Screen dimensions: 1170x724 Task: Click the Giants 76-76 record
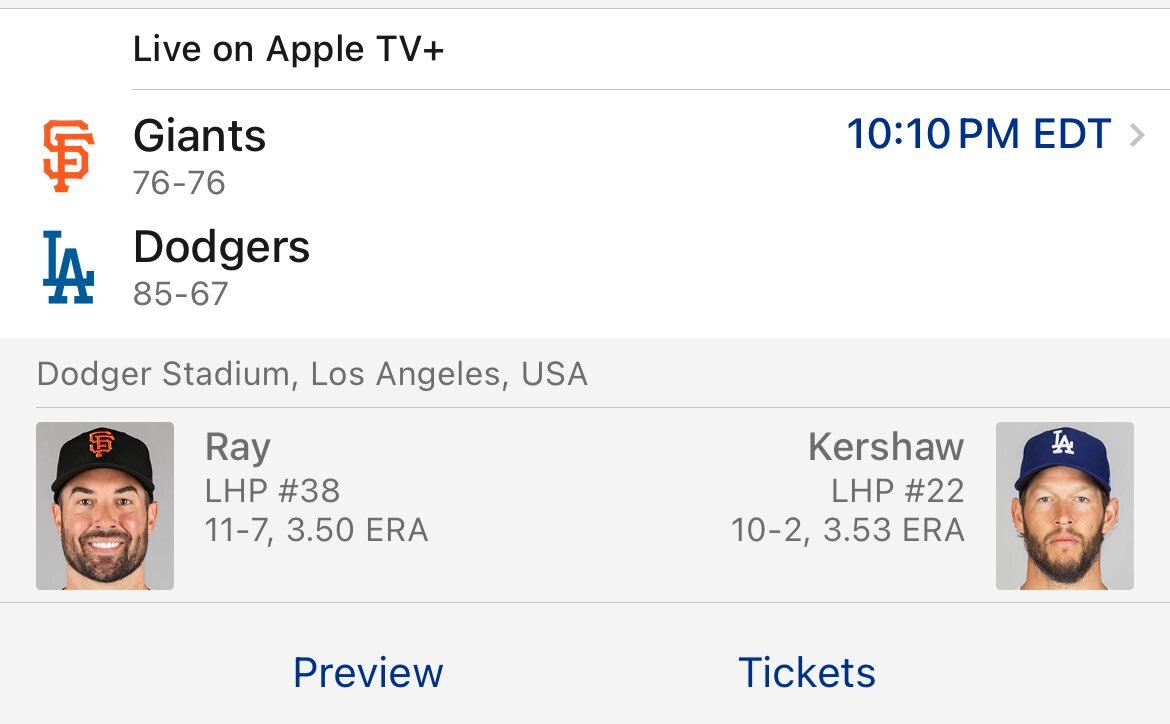tap(179, 183)
